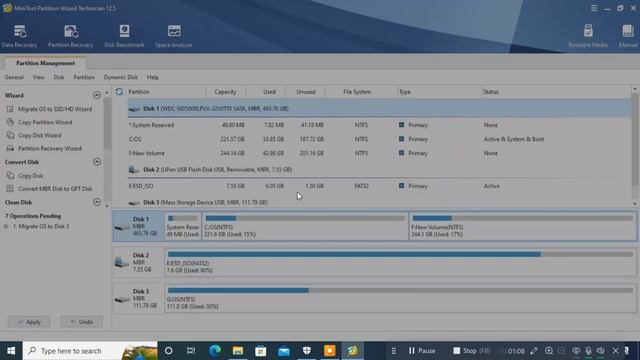
Task: Open the Help menu
Action: coord(153,77)
